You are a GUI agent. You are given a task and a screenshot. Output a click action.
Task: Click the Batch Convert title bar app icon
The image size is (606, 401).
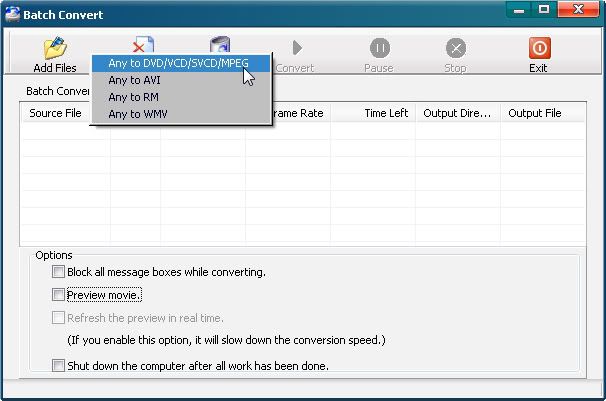pyautogui.click(x=13, y=14)
